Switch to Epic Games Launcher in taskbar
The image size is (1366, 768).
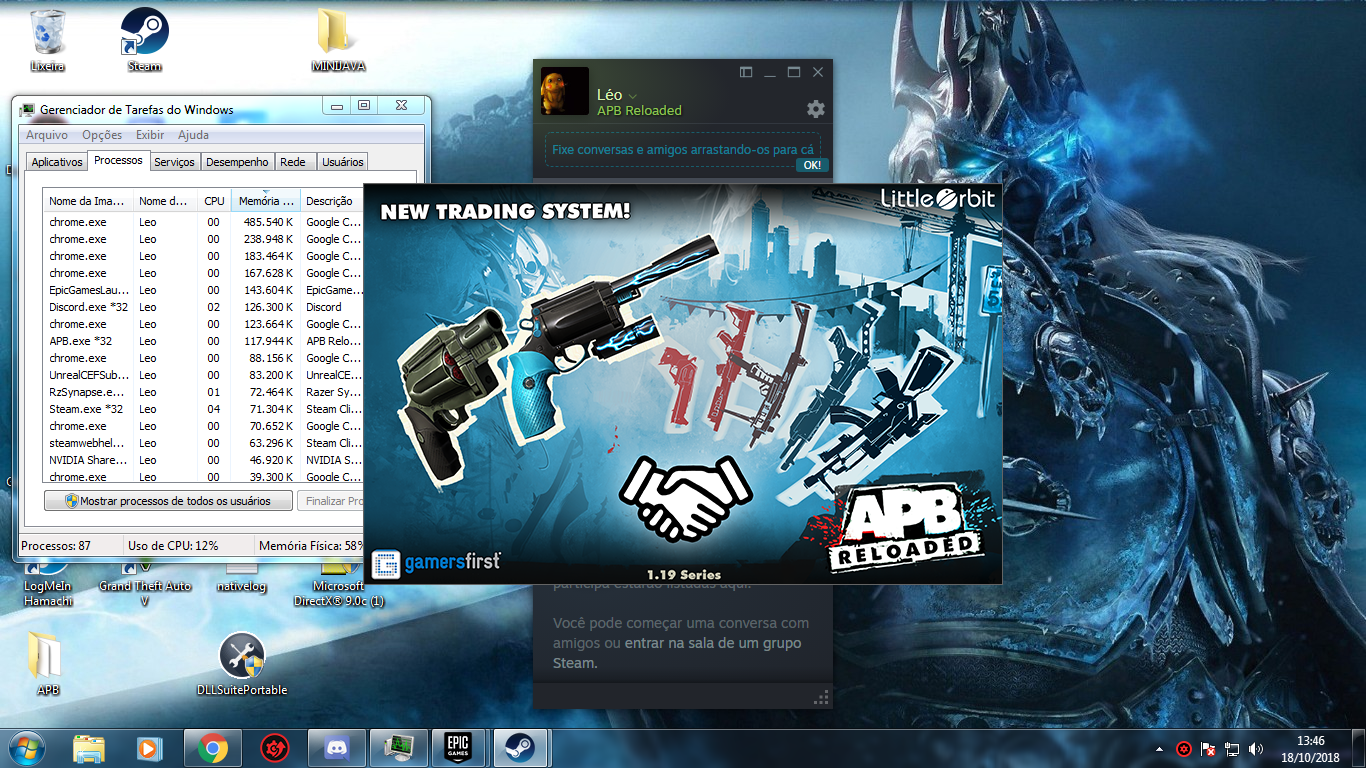(458, 748)
